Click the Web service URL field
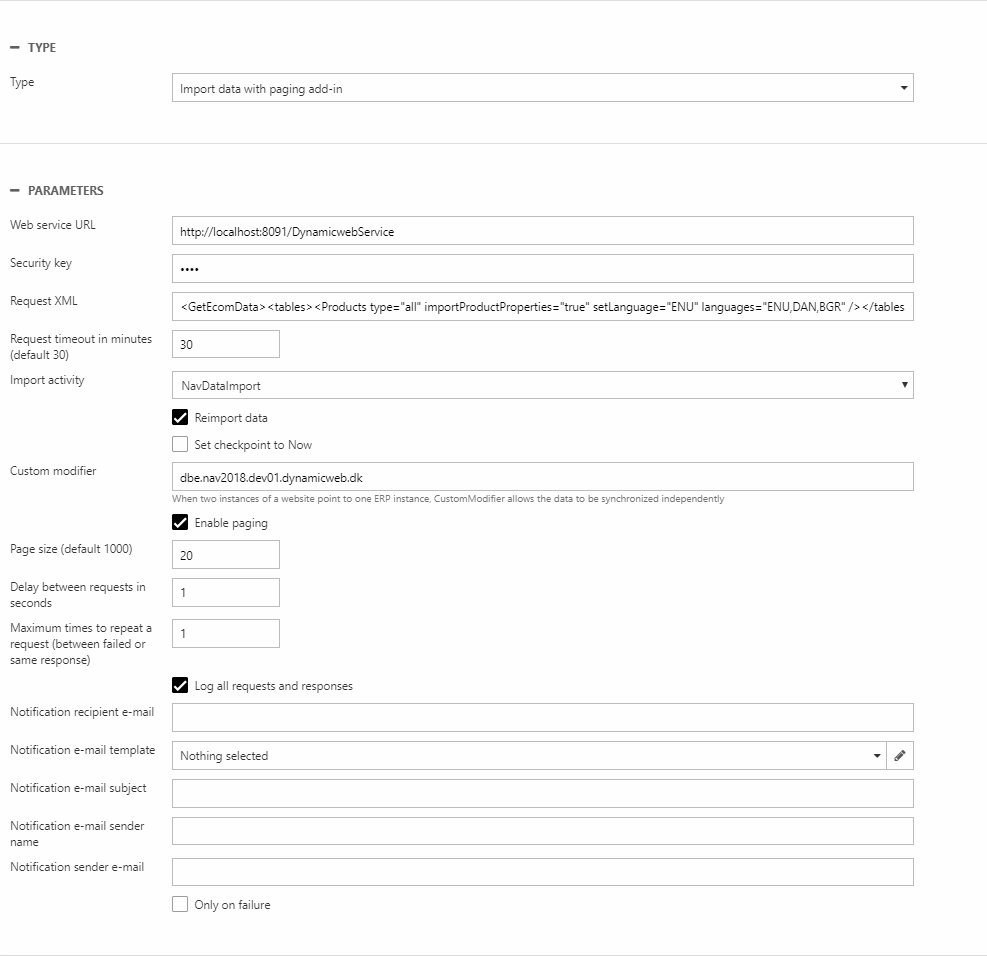This screenshot has height=956, width=987. (x=542, y=231)
